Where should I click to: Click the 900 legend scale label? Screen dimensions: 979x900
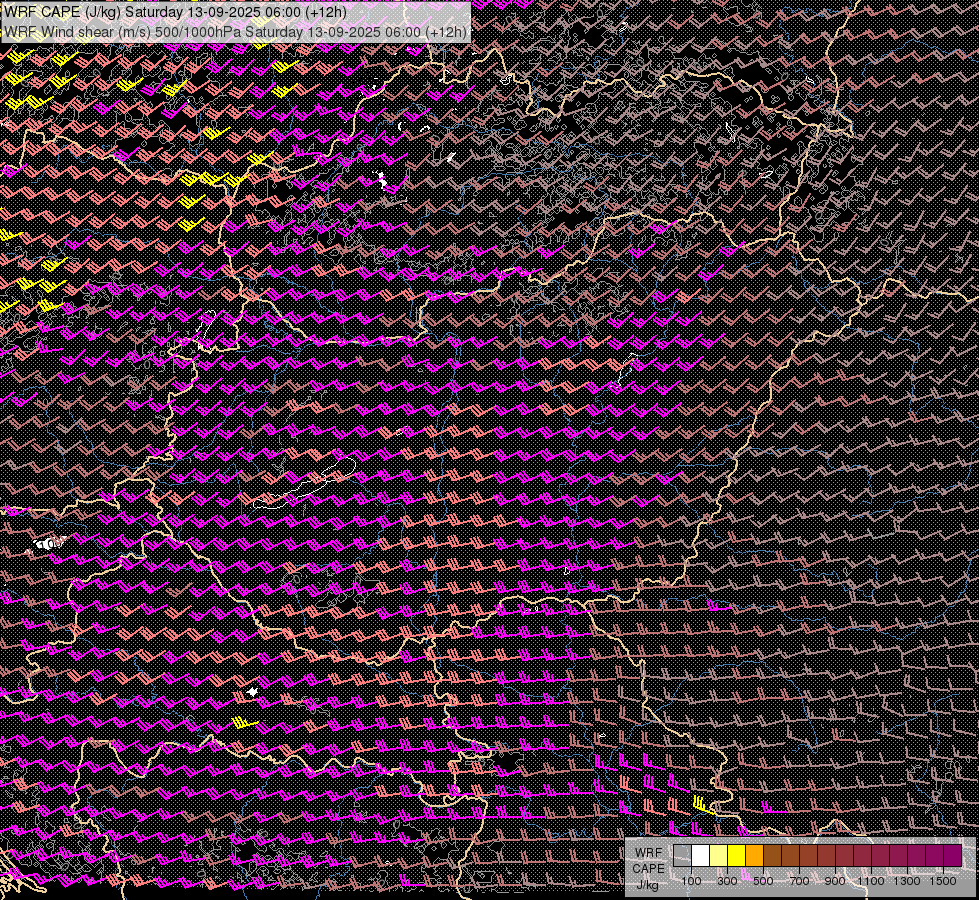[835, 881]
